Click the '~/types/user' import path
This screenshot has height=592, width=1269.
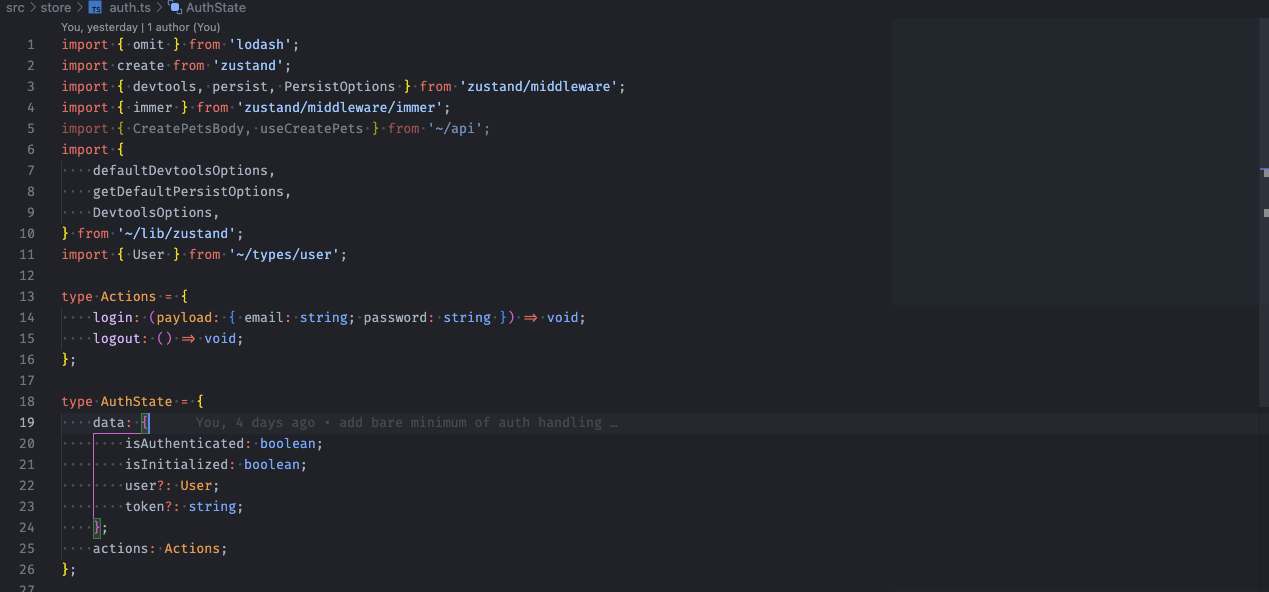[x=284, y=254]
